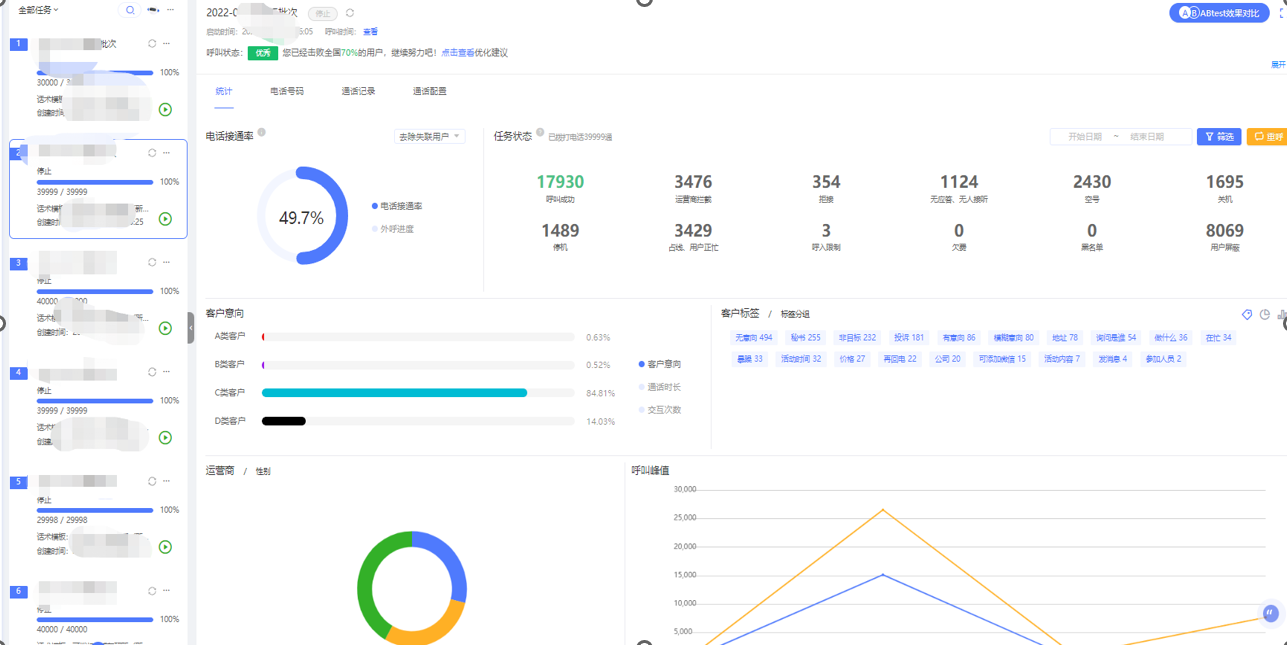Open the more options menu for task 4
Viewport: 1287px width, 645px height.
(x=167, y=372)
